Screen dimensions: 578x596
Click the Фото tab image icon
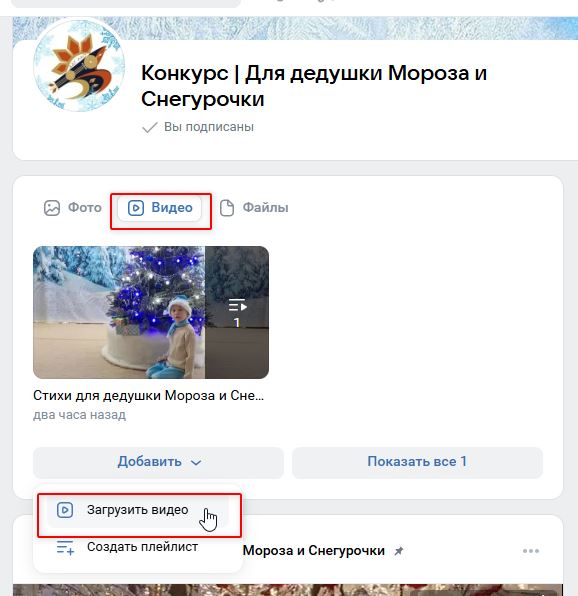tap(52, 208)
